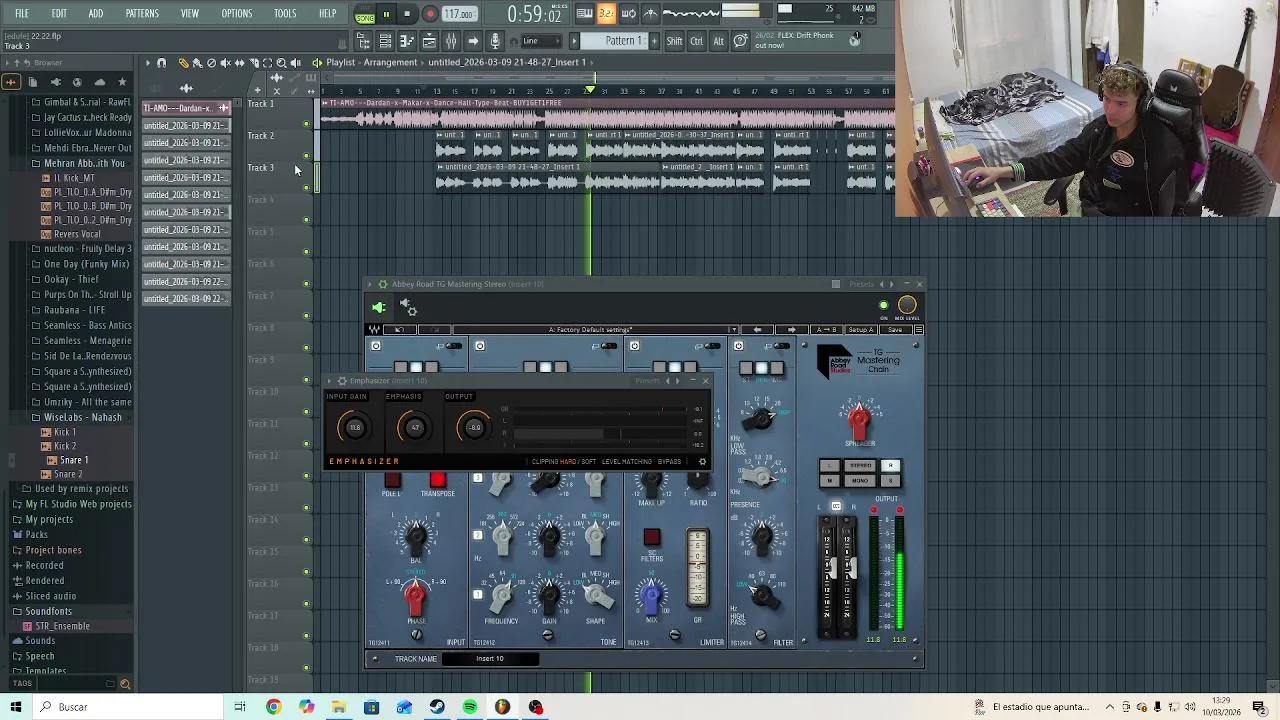The height and width of the screenshot is (720, 1280).
Task: Adjust the Emphasizer INPUT GAIN knob
Action: coord(355,428)
